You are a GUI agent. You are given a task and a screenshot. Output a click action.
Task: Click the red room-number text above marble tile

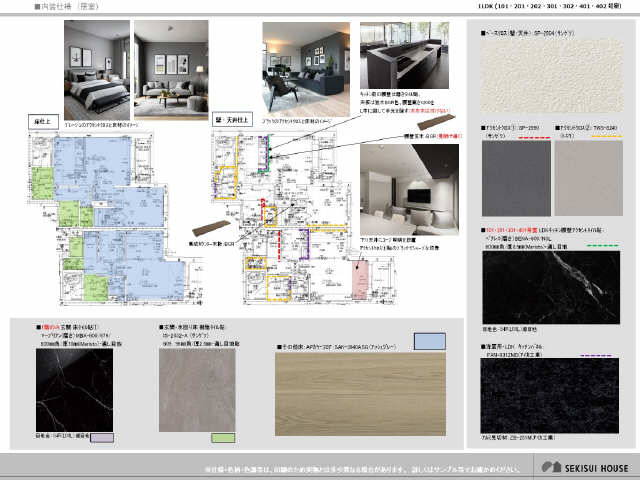pos(512,230)
